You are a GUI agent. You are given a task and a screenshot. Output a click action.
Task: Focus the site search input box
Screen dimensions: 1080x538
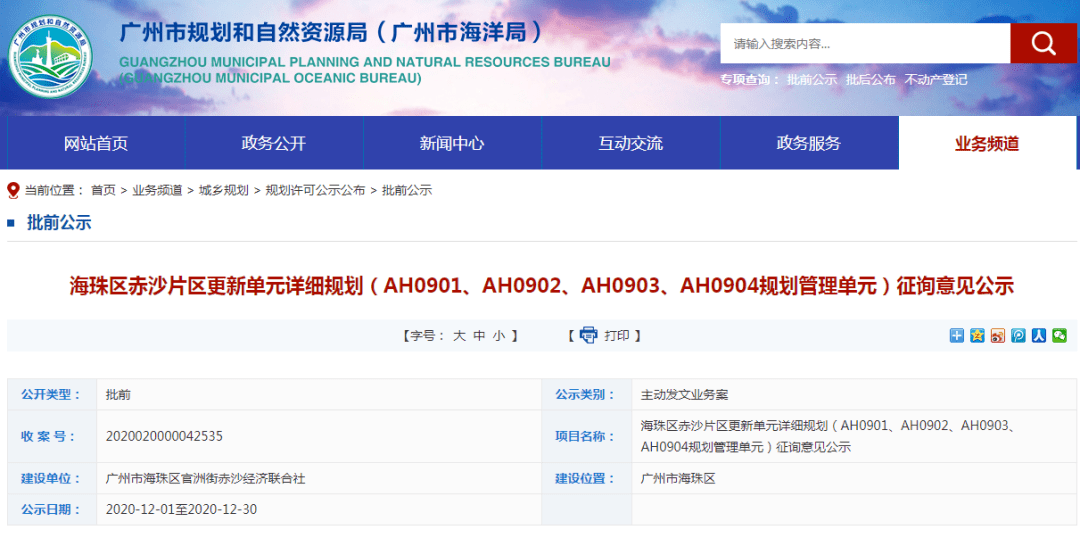tap(865, 43)
